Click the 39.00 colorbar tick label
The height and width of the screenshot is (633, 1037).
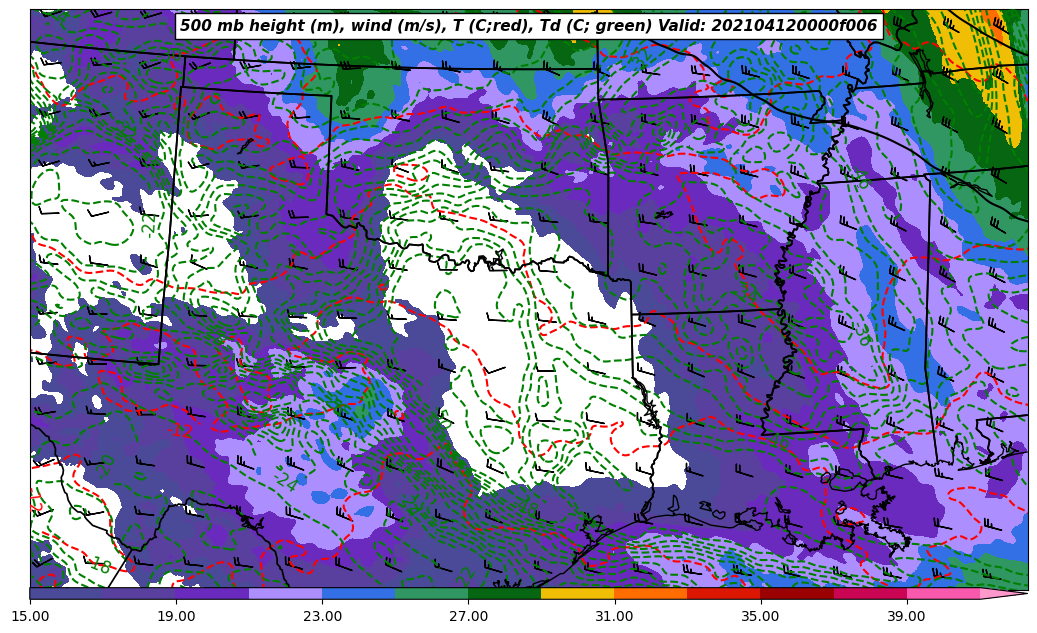coord(906,617)
